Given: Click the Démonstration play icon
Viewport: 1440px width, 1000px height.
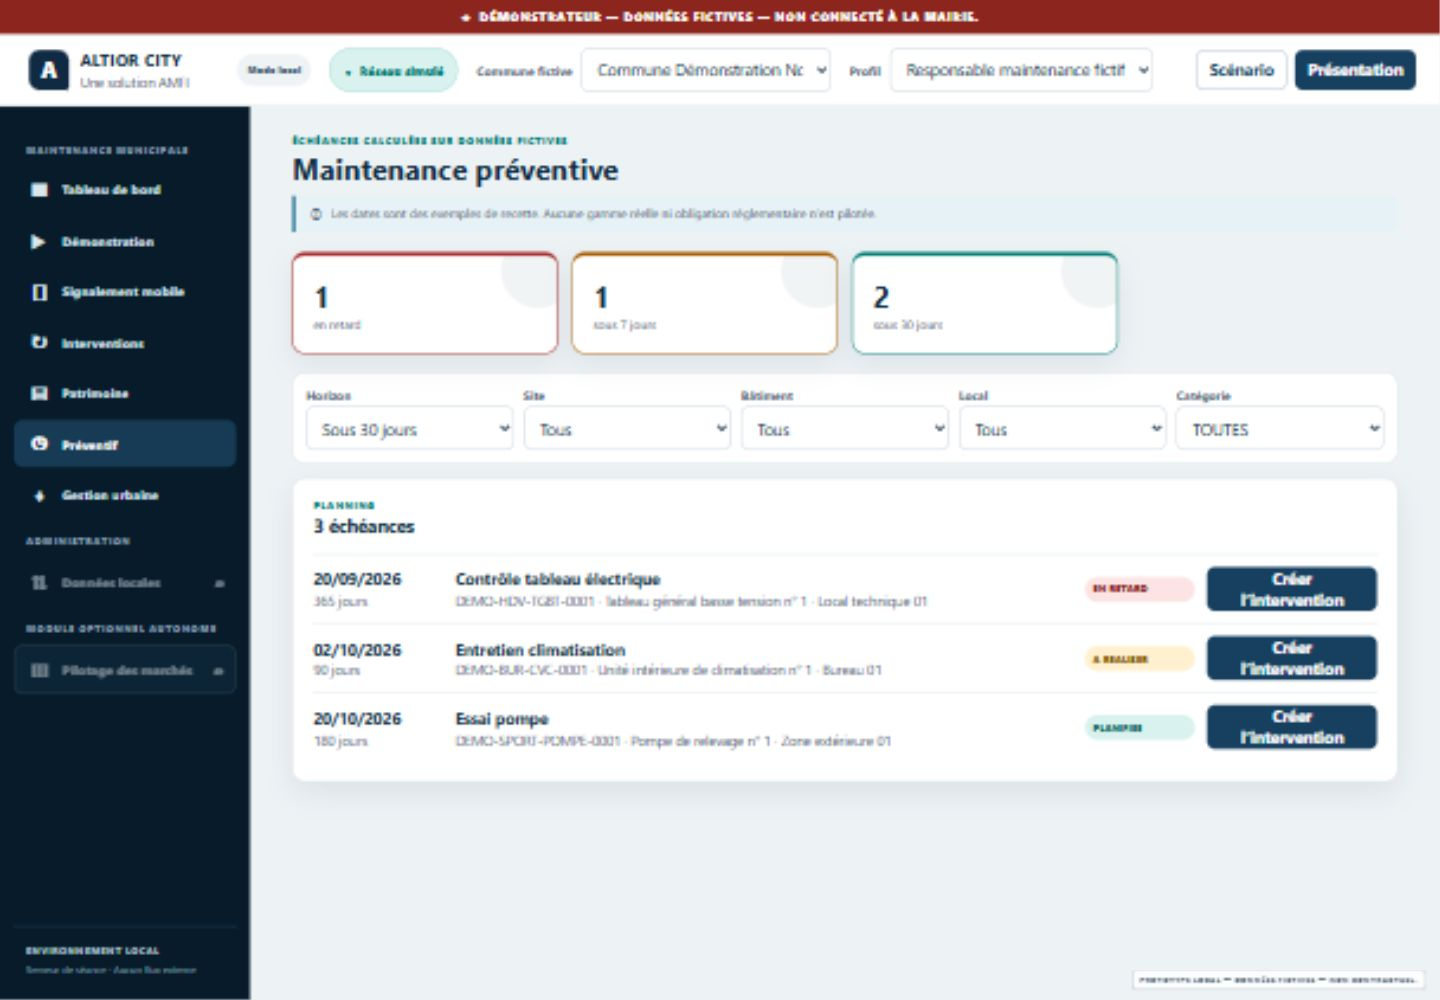Looking at the screenshot, I should click(x=38, y=242).
